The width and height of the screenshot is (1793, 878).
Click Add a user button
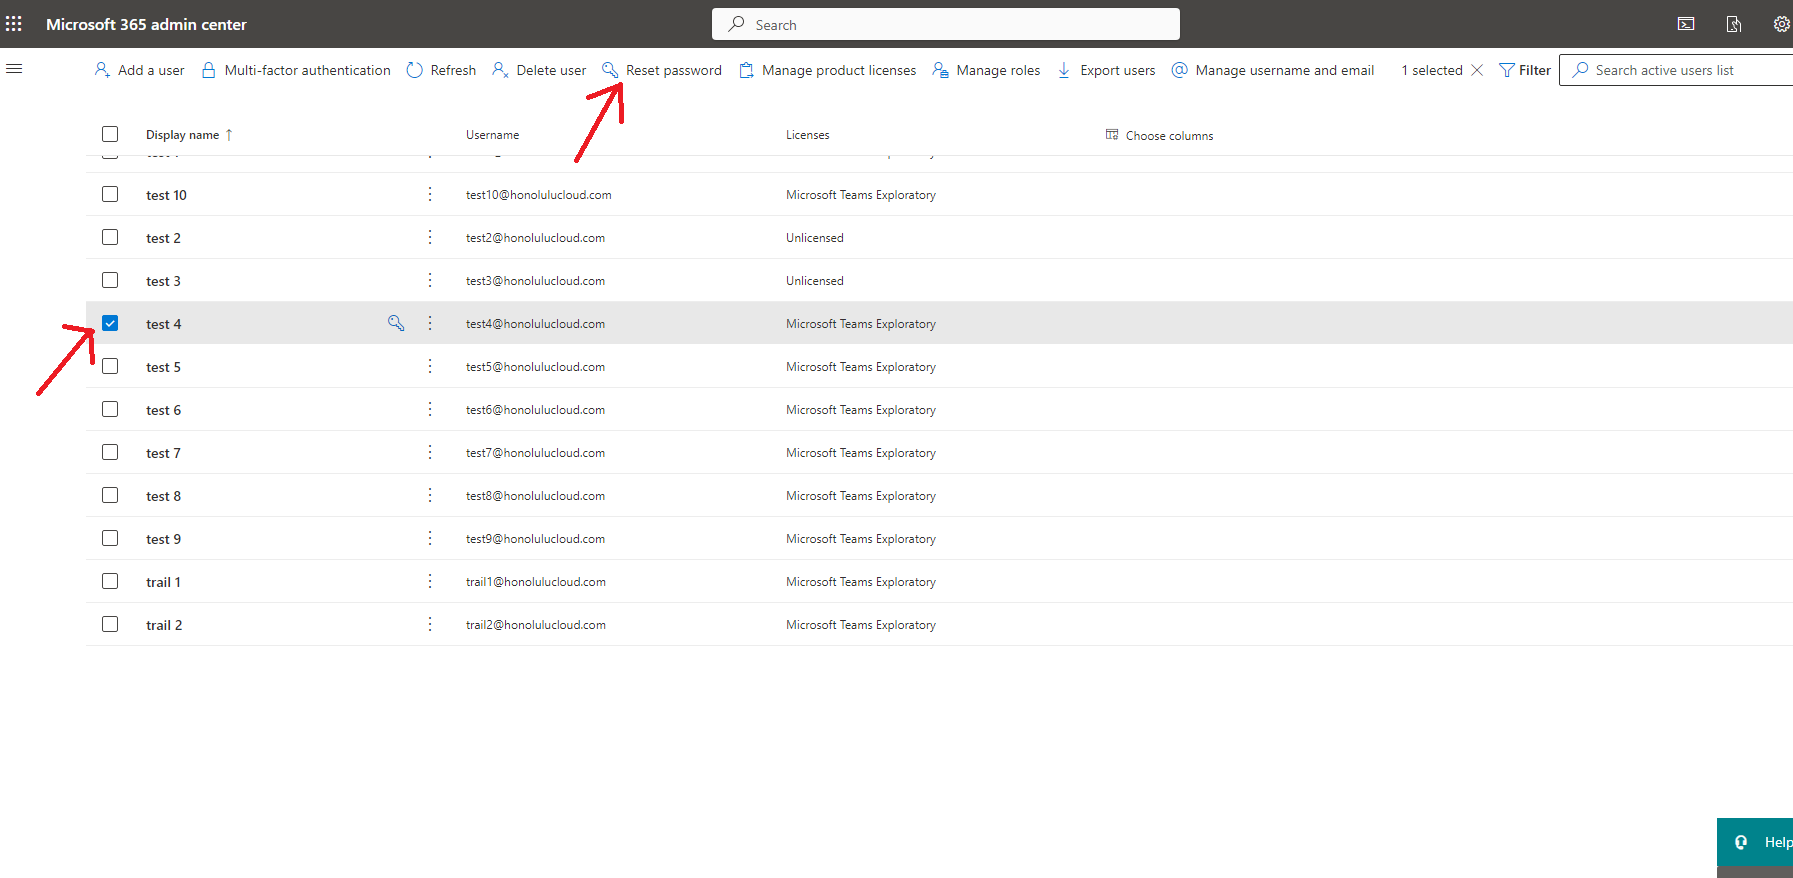[x=140, y=70]
